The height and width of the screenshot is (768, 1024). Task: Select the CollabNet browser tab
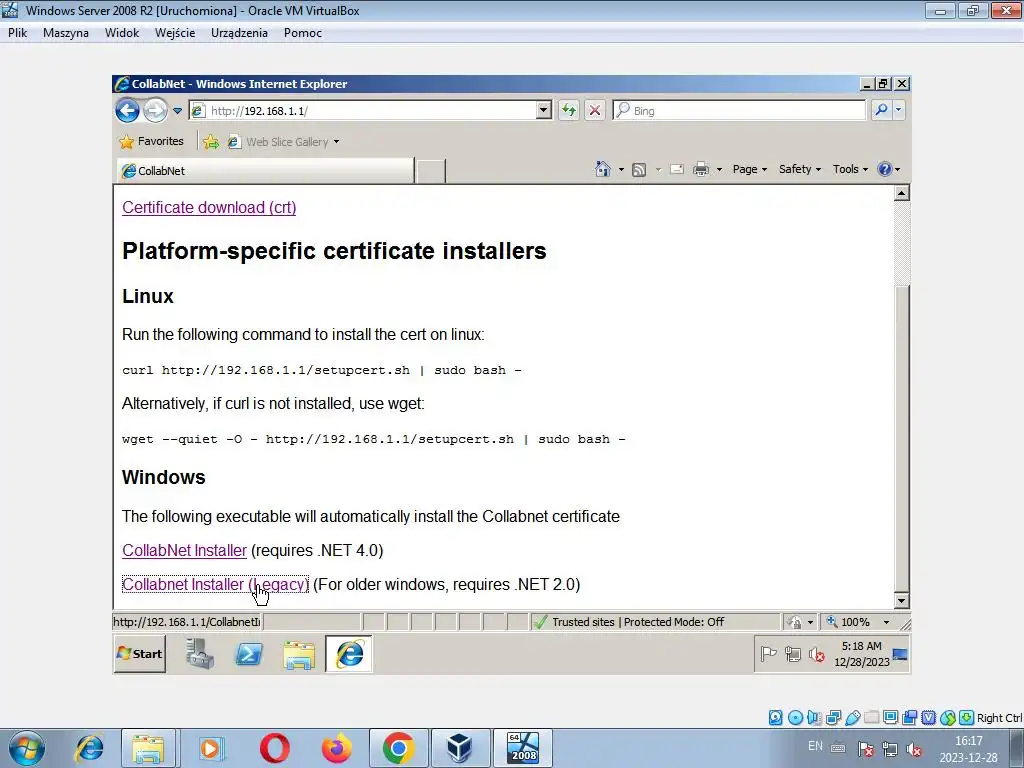pos(266,170)
